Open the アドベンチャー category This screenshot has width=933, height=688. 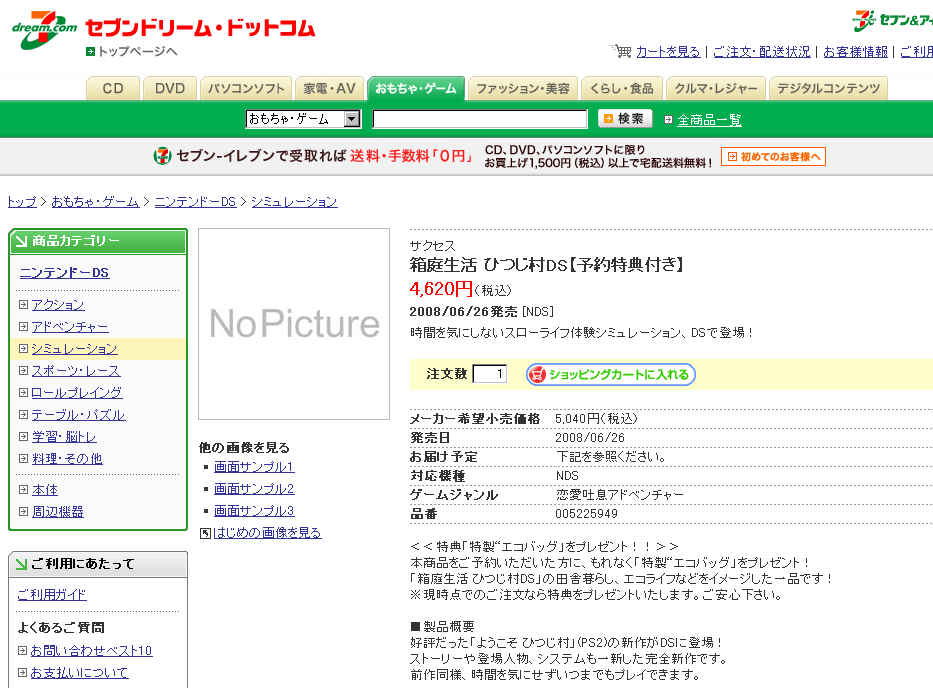70,327
